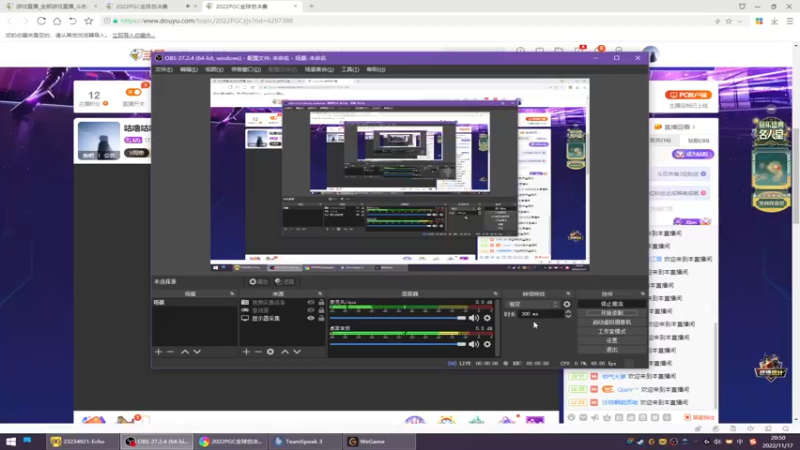Image resolution: width=800 pixels, height=450 pixels.
Task: Toggle visibility of video capture device source
Action: tap(311, 303)
